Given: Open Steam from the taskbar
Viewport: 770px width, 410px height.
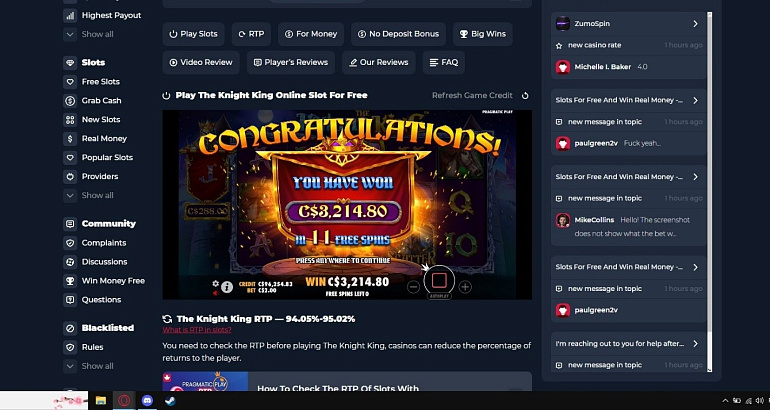Looking at the screenshot, I should 170,400.
